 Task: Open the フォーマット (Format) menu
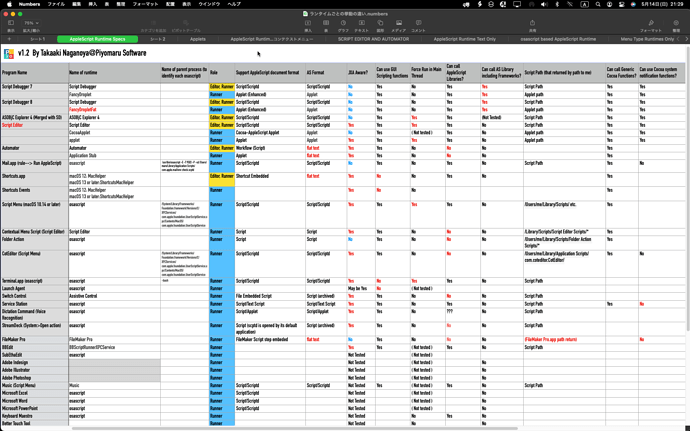coord(145,4)
